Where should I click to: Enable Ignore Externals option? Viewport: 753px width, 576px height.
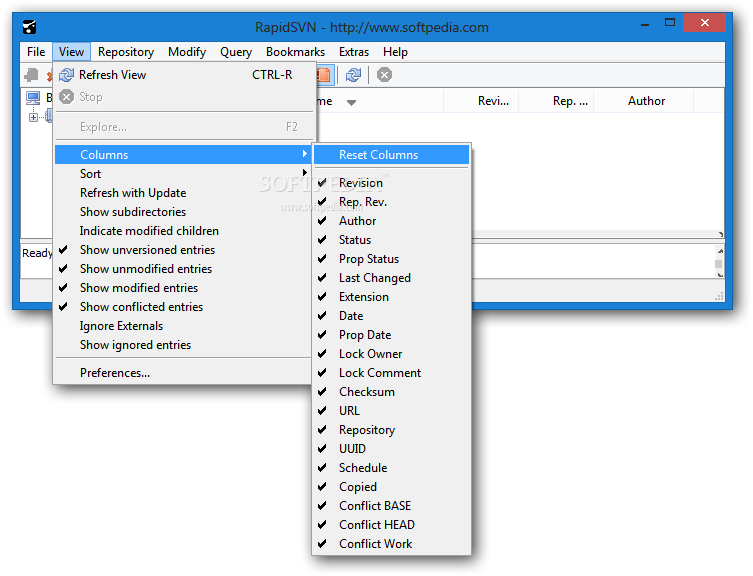click(x=184, y=326)
